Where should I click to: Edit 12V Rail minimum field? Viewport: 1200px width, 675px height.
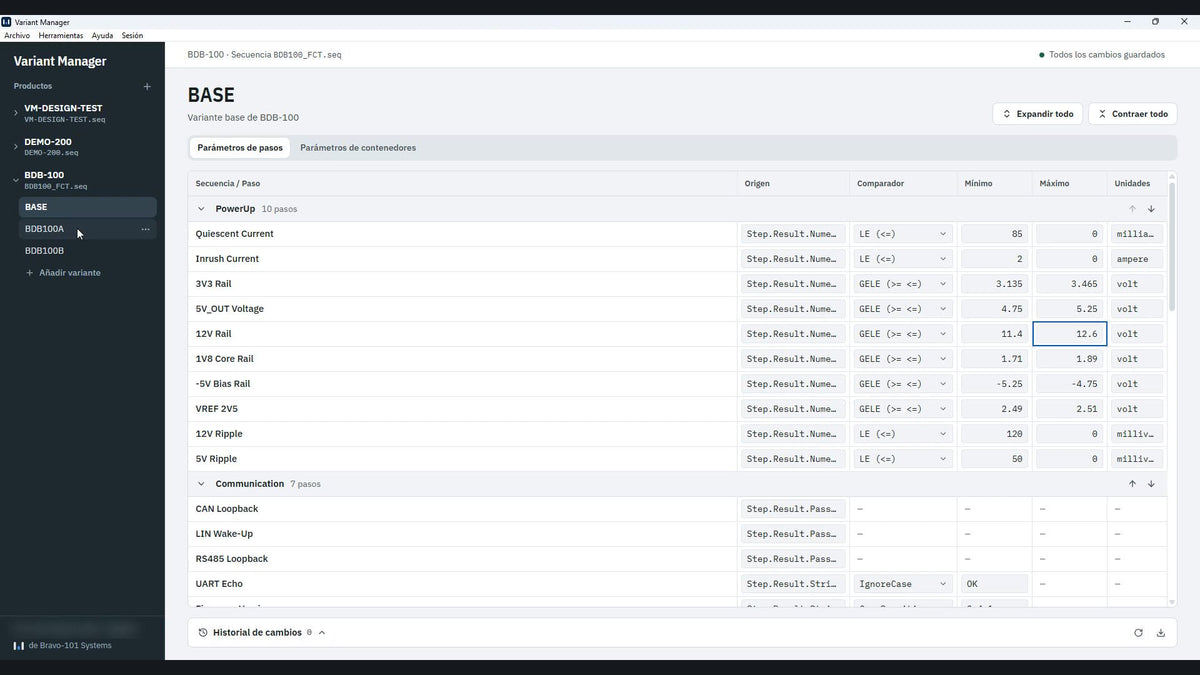click(x=994, y=334)
